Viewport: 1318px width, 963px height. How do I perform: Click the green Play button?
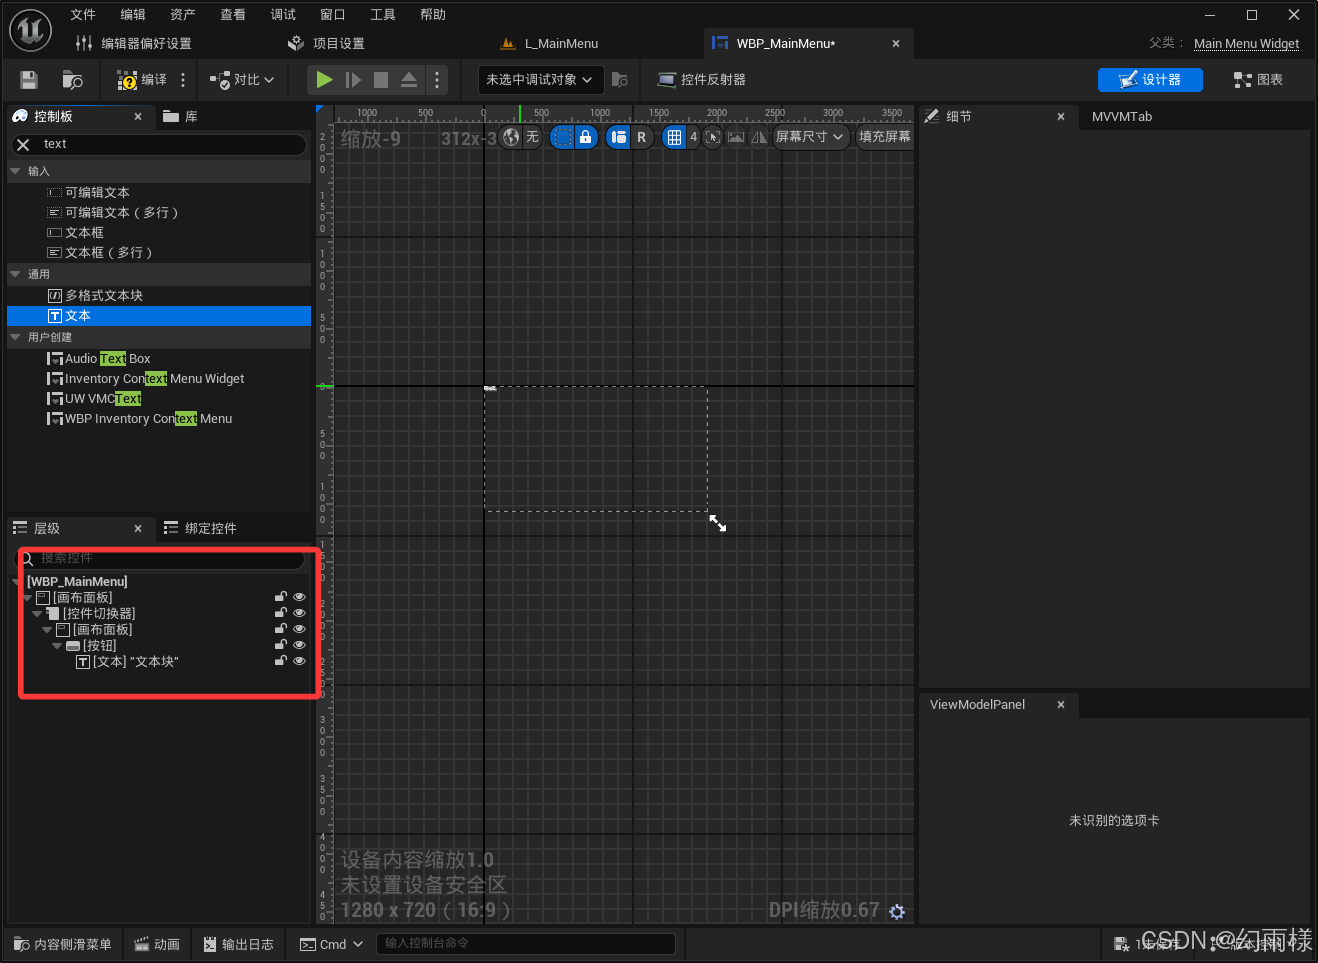324,80
